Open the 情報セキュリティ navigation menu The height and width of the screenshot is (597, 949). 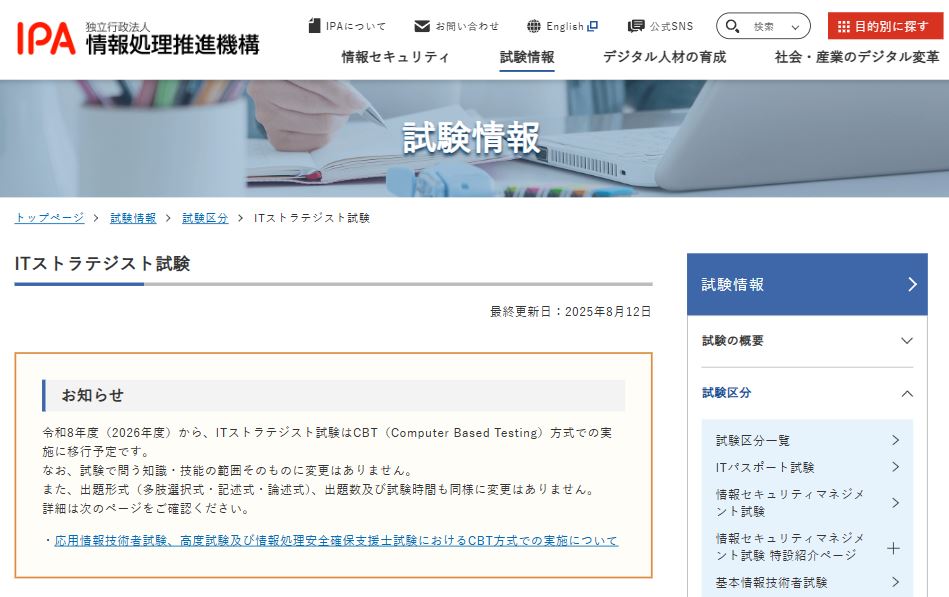pos(395,57)
